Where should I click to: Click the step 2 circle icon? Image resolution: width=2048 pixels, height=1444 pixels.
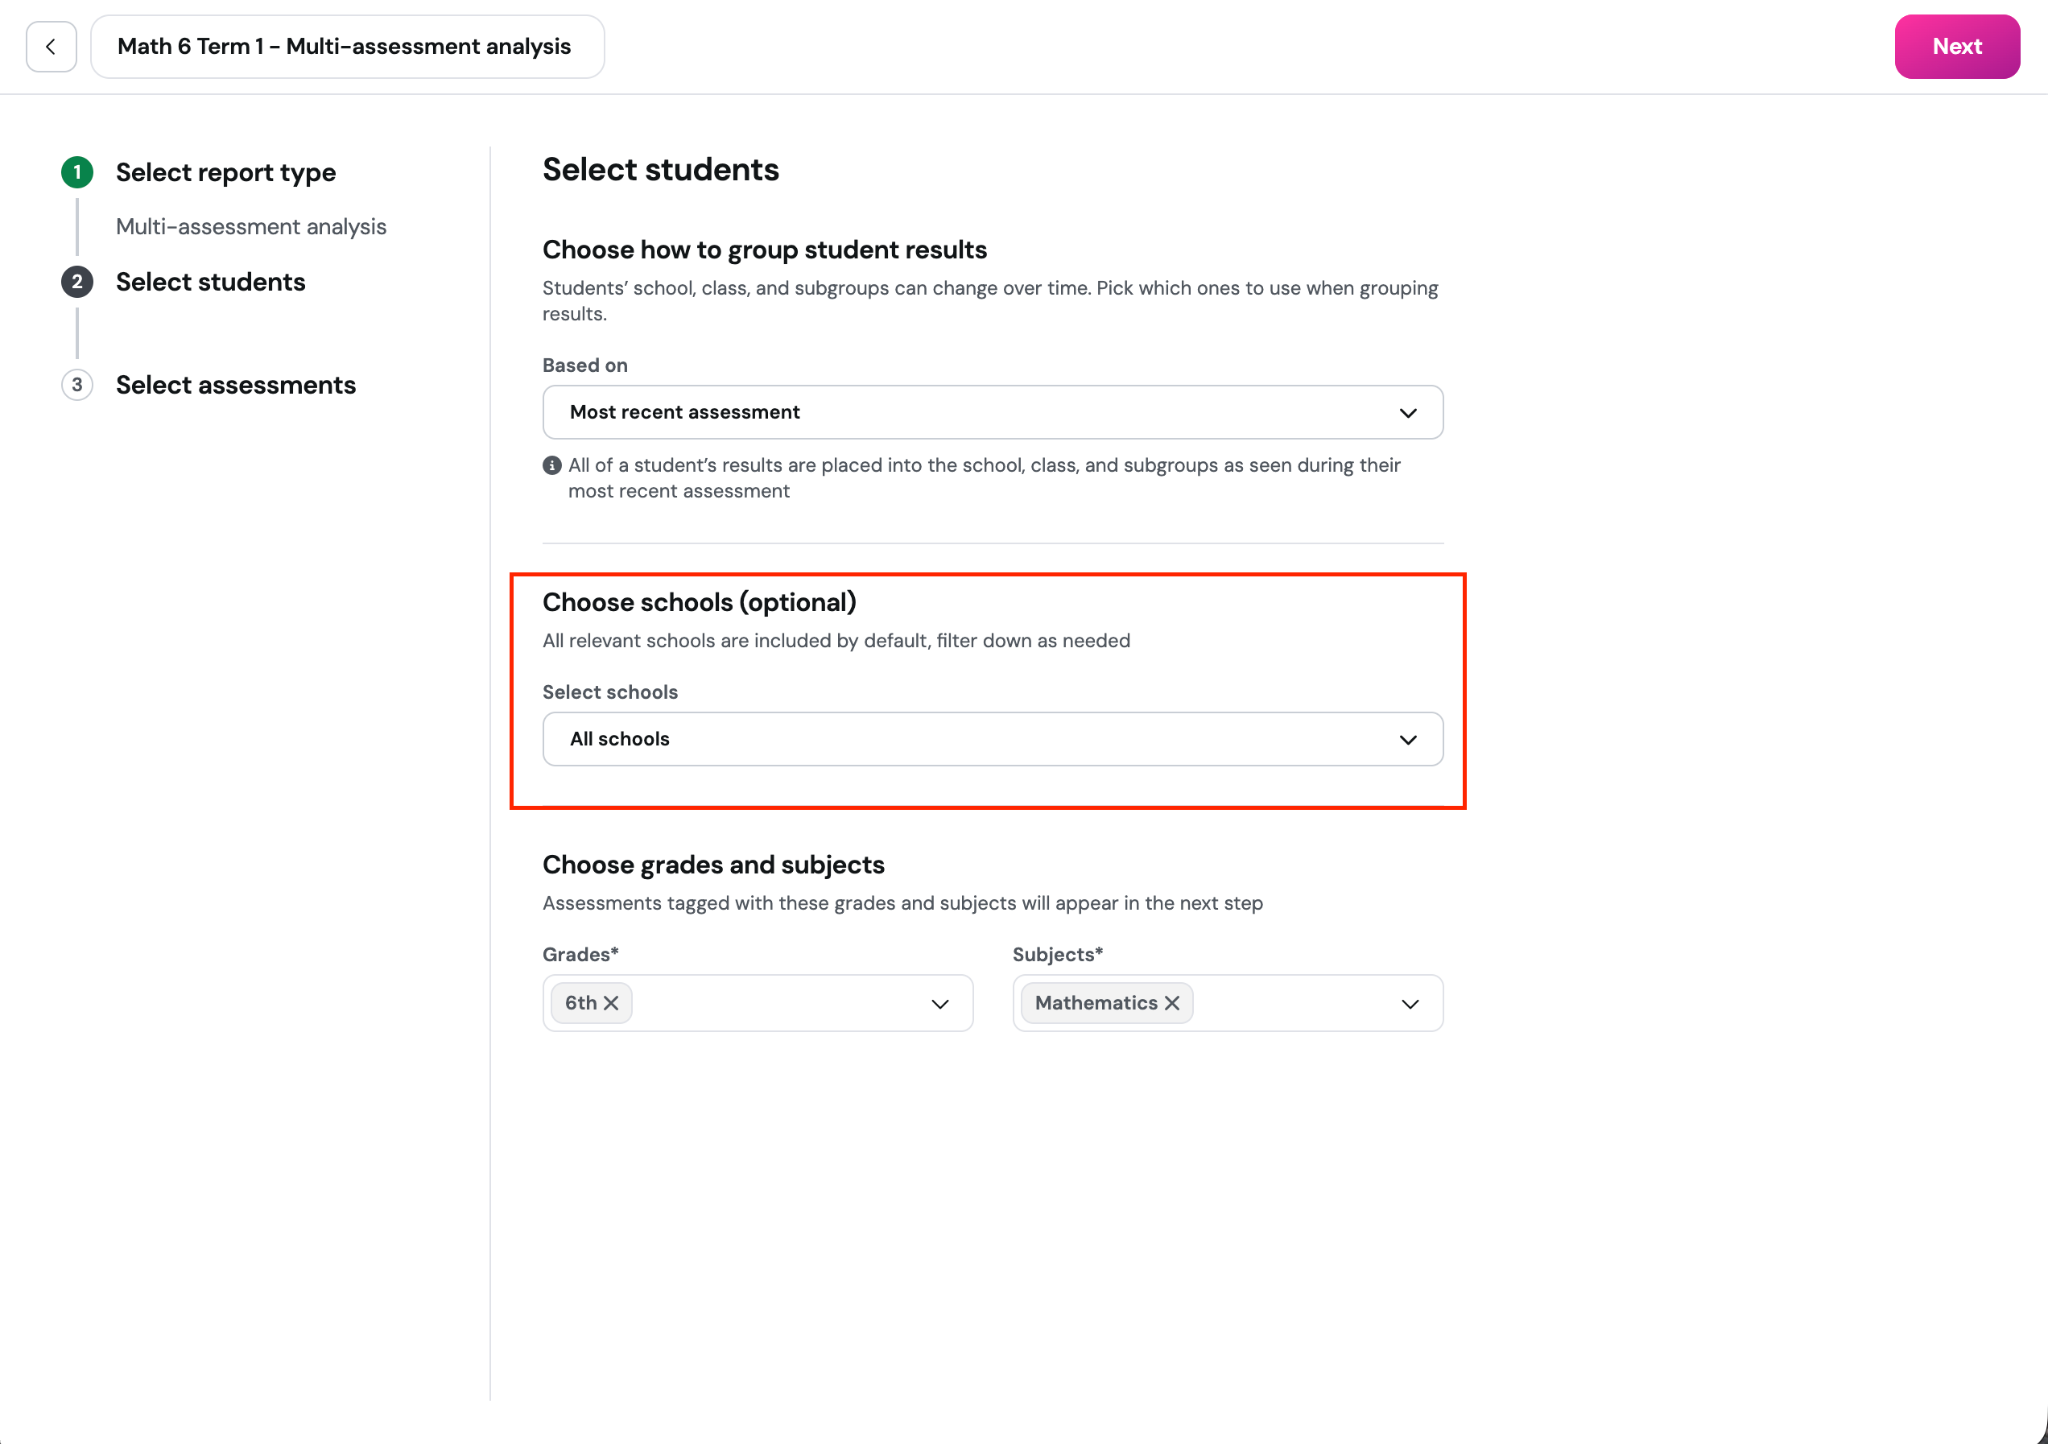[x=77, y=282]
